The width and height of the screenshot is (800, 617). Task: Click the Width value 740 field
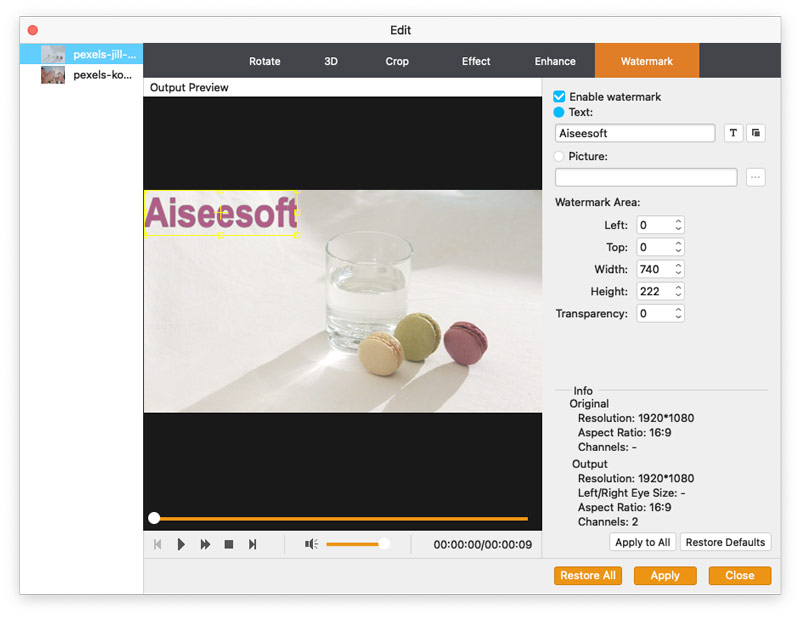655,269
